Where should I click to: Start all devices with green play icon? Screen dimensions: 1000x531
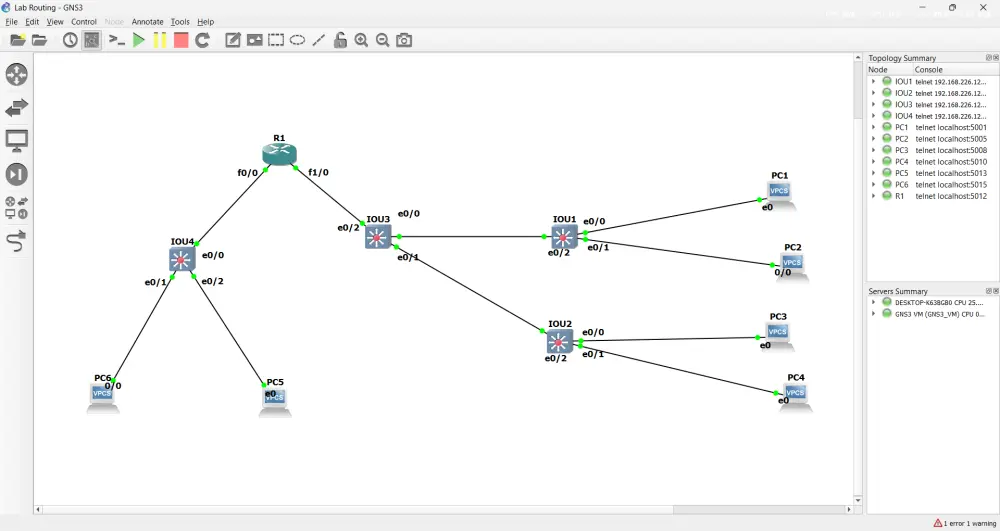coord(138,40)
